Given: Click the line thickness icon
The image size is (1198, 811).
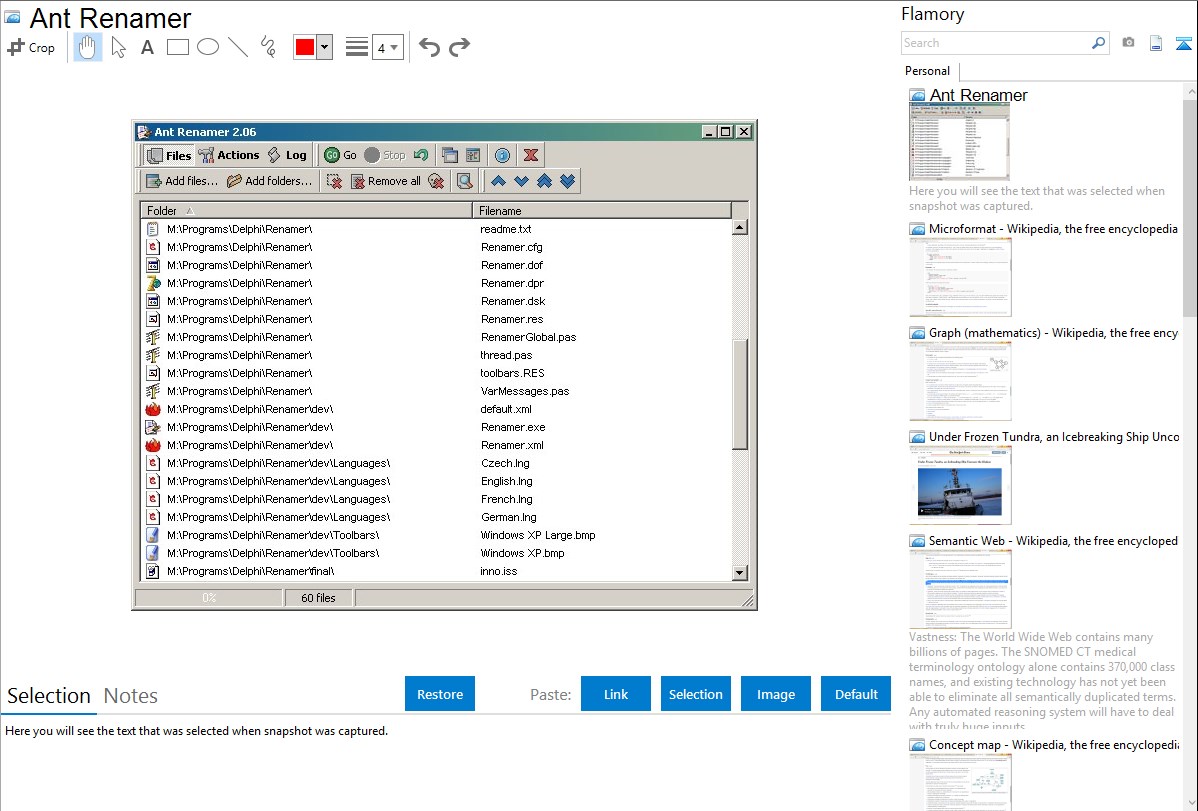Looking at the screenshot, I should 356,47.
